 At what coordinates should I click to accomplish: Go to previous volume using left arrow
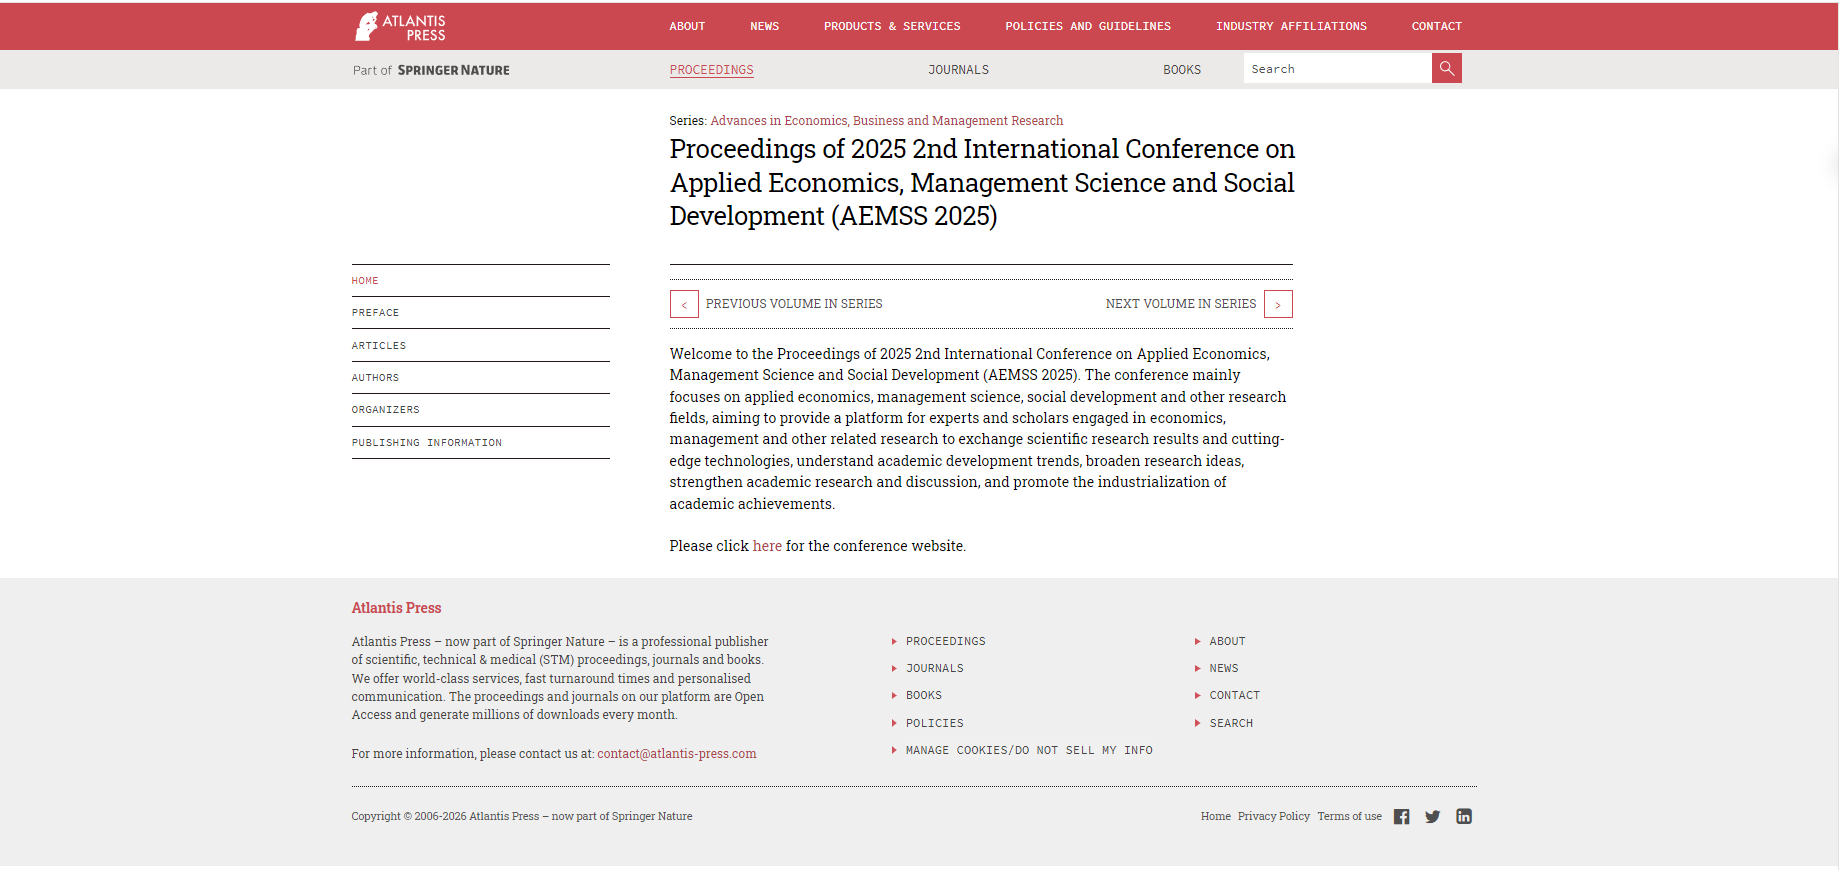click(684, 304)
